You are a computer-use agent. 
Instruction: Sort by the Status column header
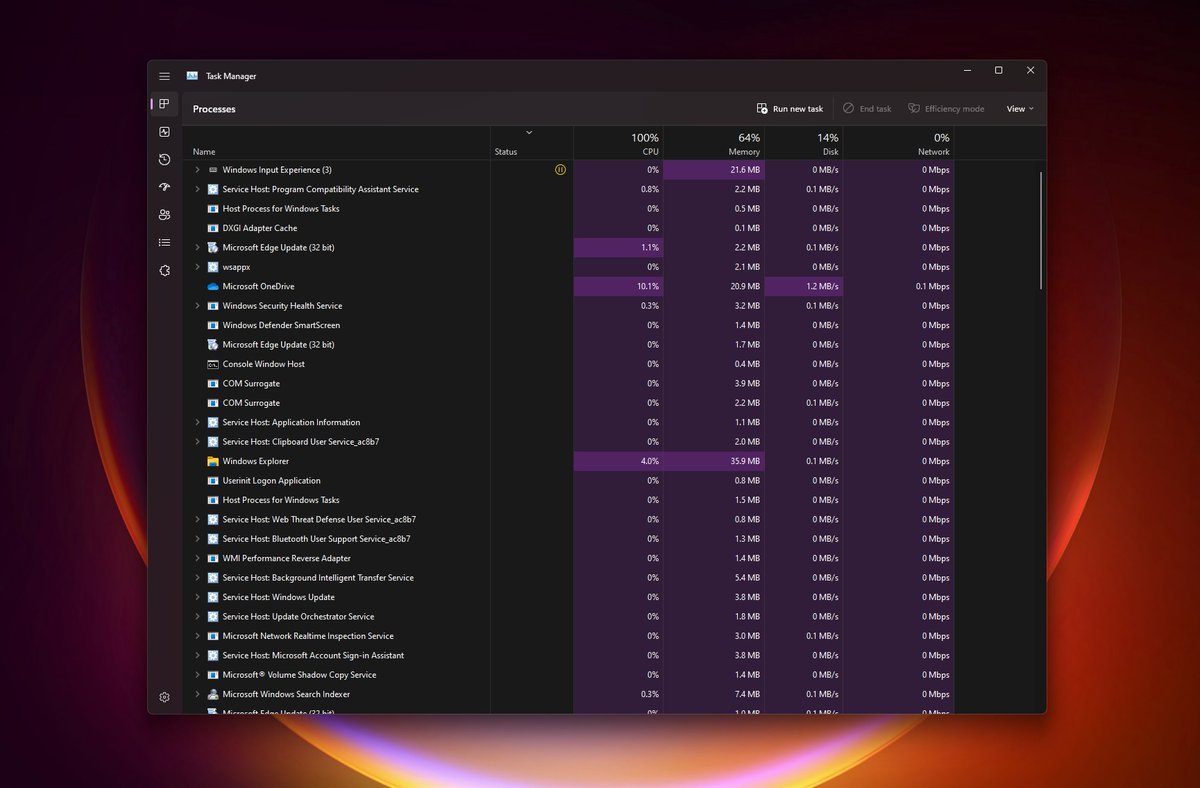tap(532, 143)
